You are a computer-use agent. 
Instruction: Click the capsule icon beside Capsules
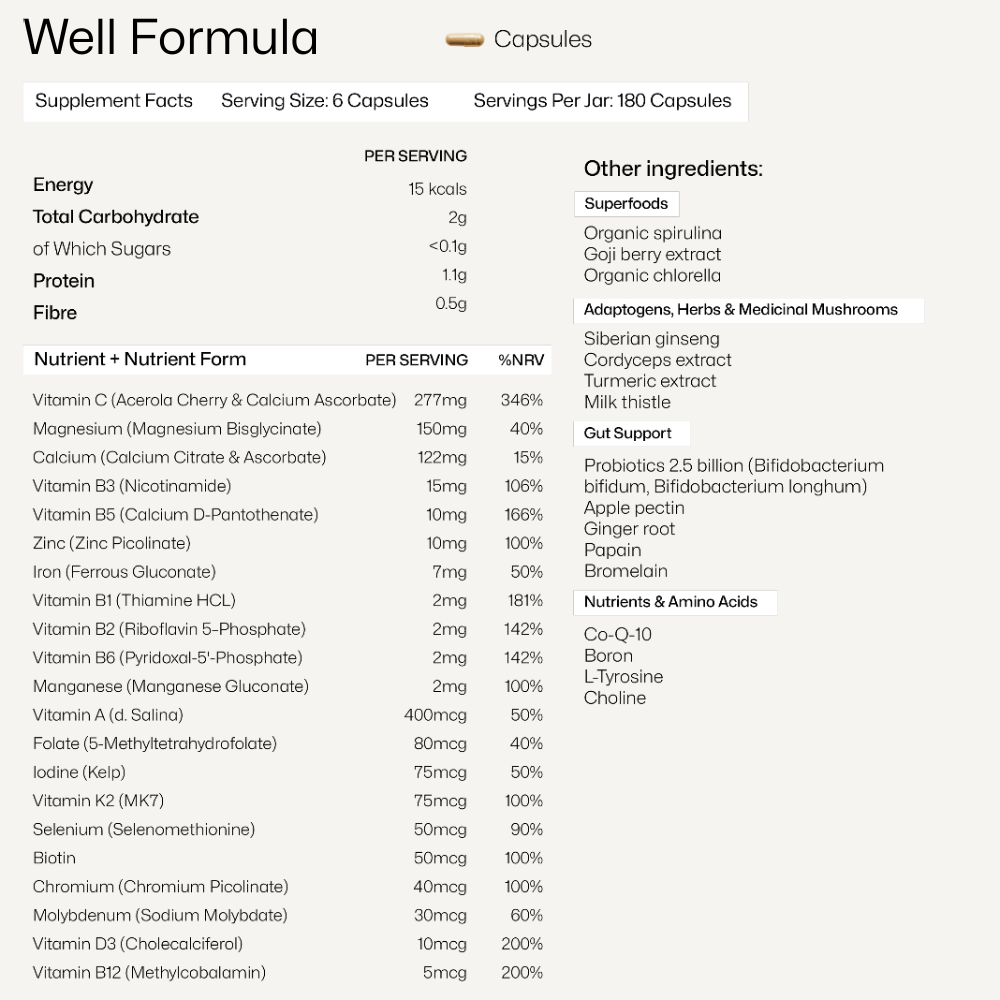click(464, 40)
